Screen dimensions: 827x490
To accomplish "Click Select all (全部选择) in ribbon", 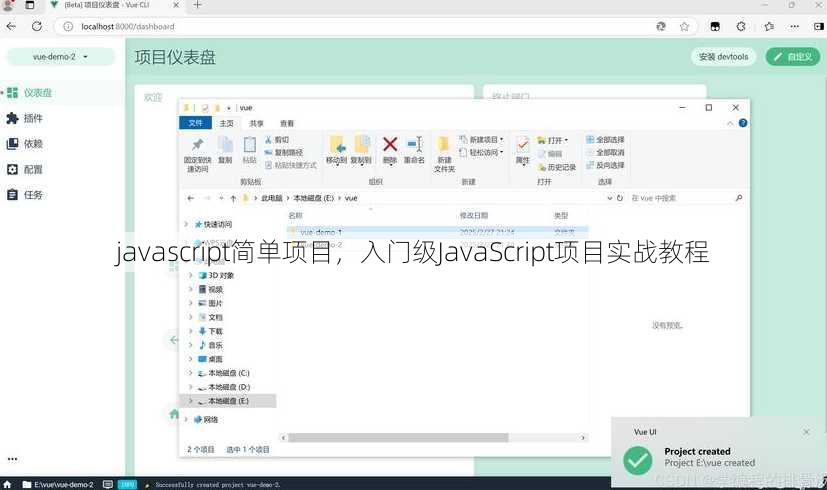I will point(605,140).
